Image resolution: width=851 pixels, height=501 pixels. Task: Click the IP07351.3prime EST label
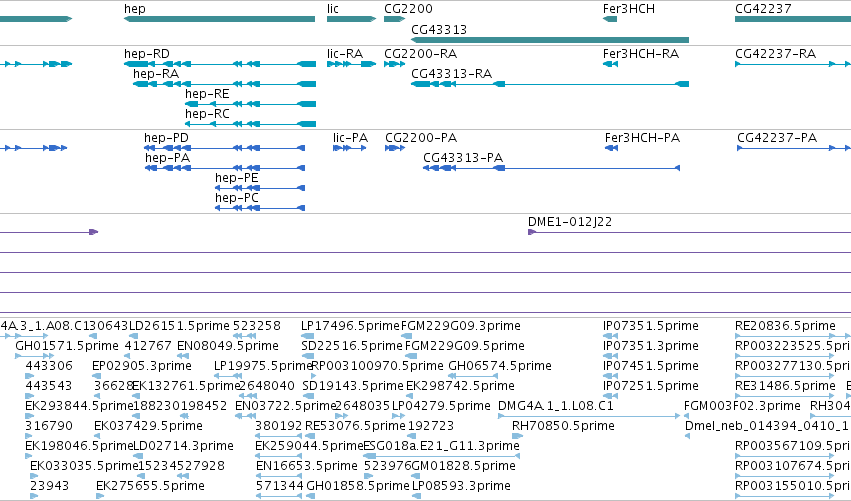[651, 346]
